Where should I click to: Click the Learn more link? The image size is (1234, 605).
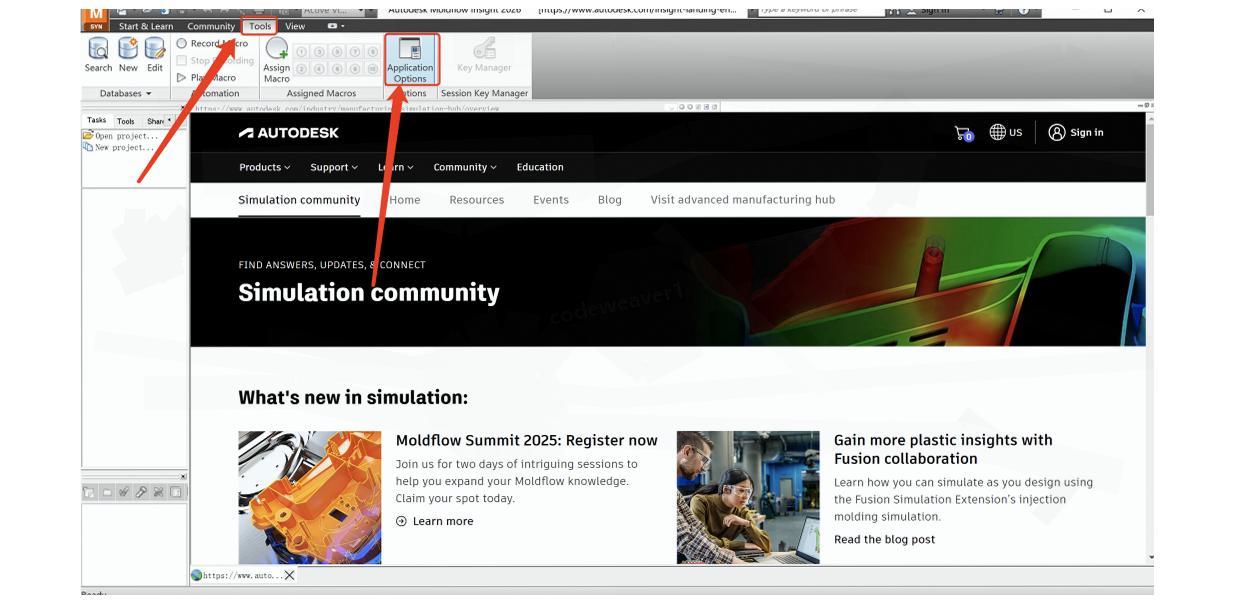[x=443, y=521]
